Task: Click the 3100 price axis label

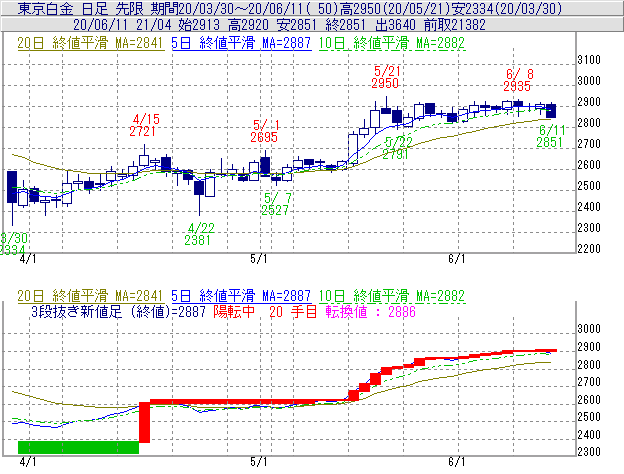Action: 589,60
